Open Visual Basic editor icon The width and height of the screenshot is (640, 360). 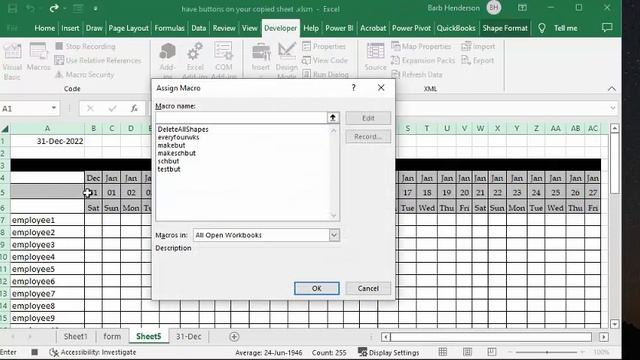click(12, 61)
